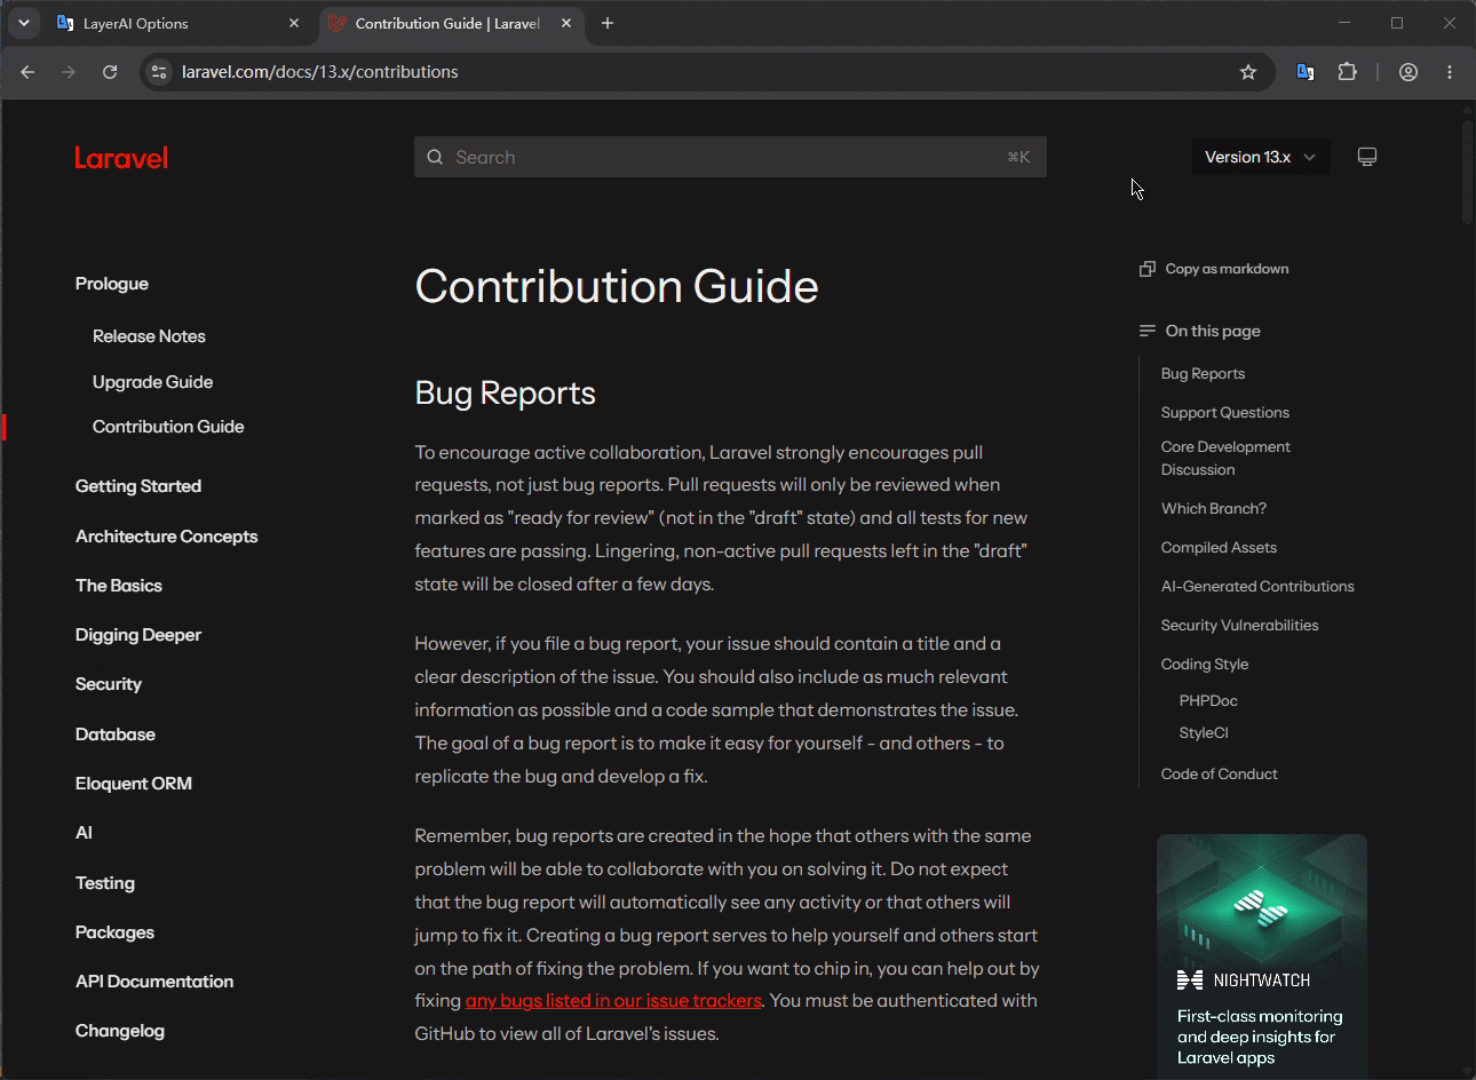Viewport: 1476px width, 1080px height.
Task: Jump to StyleCI subsection
Action: [x=1203, y=733]
